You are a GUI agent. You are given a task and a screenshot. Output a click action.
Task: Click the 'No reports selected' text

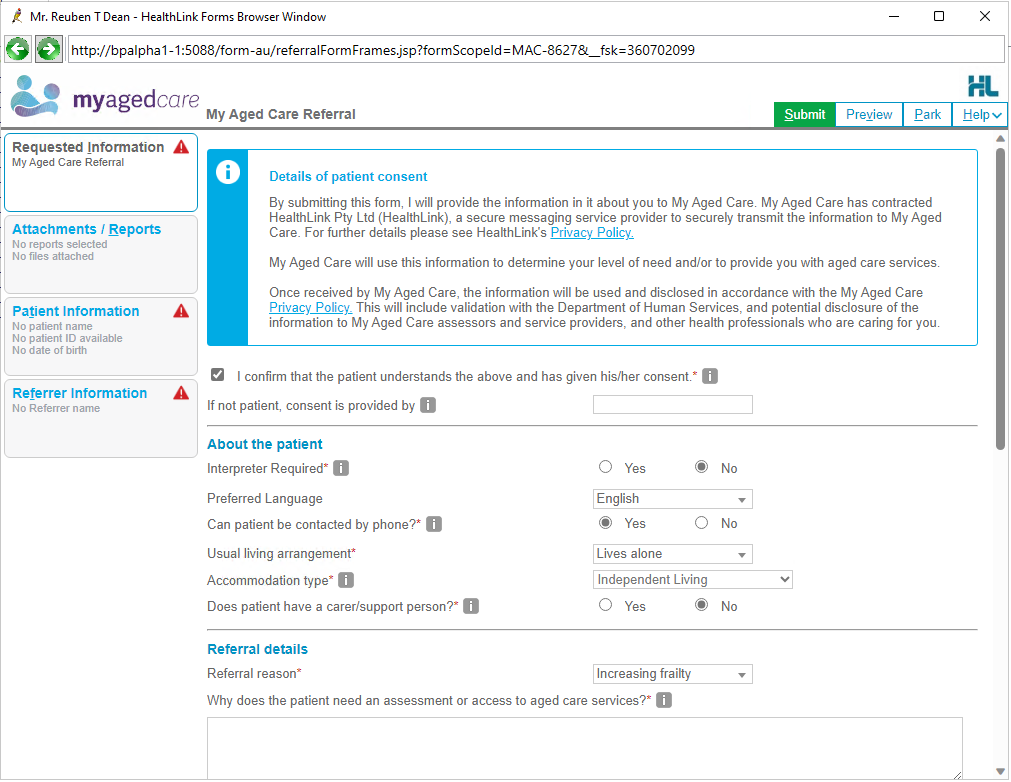[59, 244]
